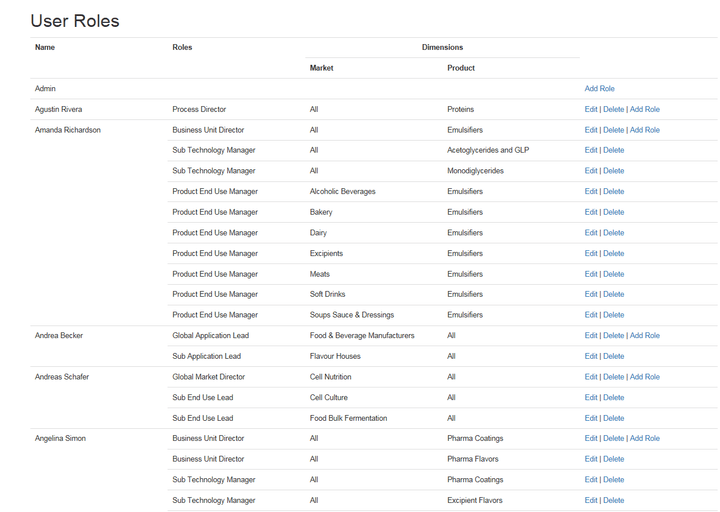Add Role for Agustin Rivera
This screenshot has width=720, height=512.
tap(644, 110)
